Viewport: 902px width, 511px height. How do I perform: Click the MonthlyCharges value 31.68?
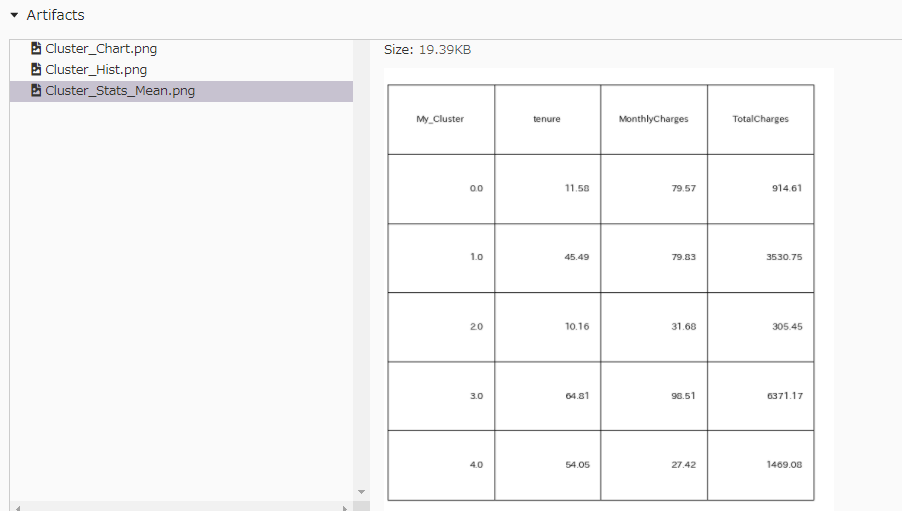tap(683, 326)
